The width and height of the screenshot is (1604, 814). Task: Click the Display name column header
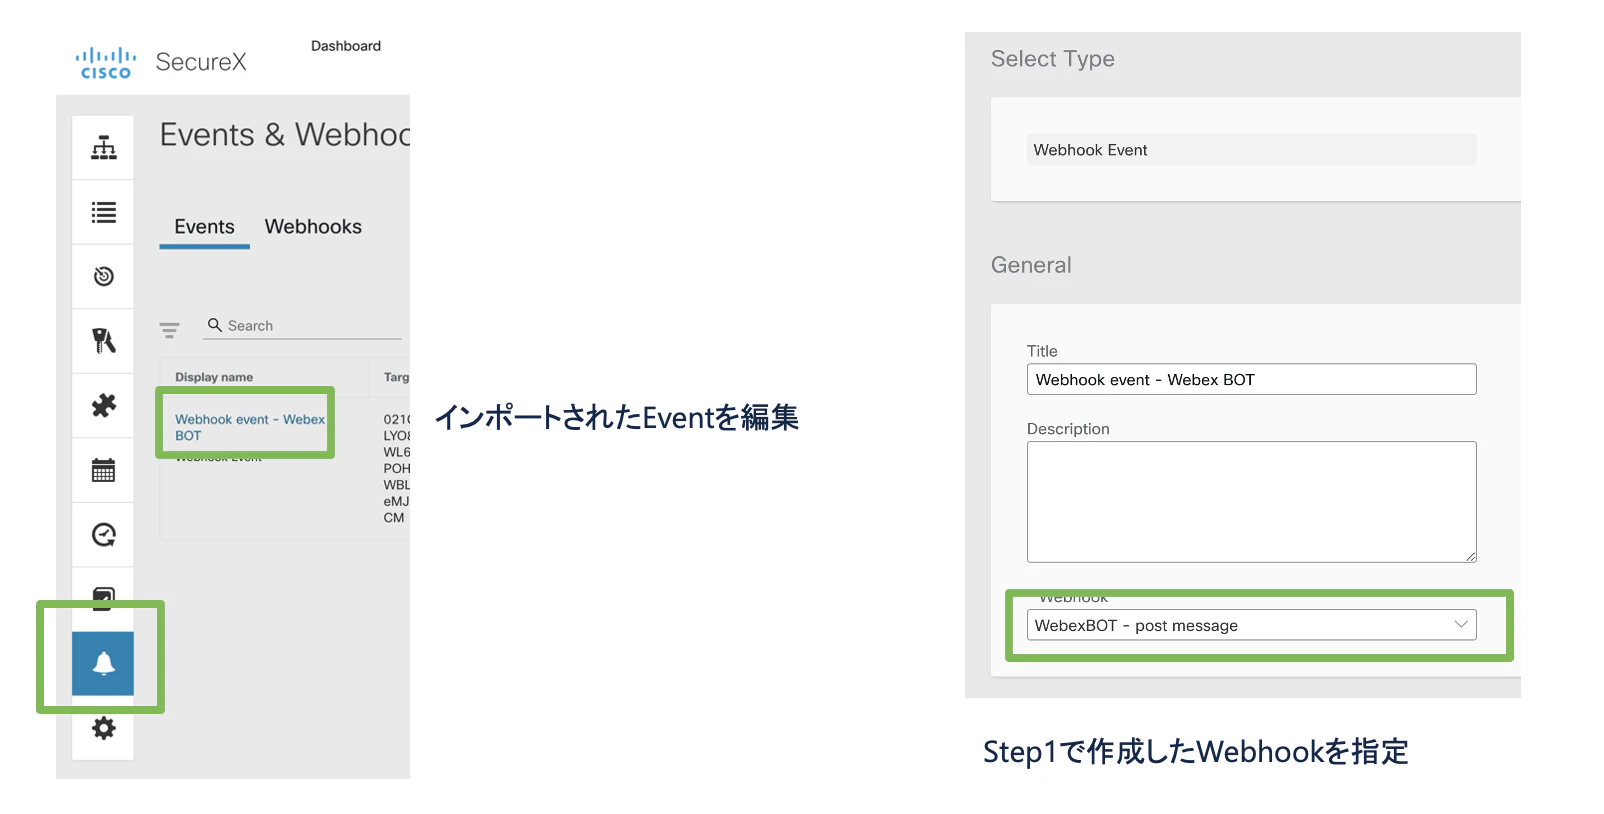coord(214,377)
